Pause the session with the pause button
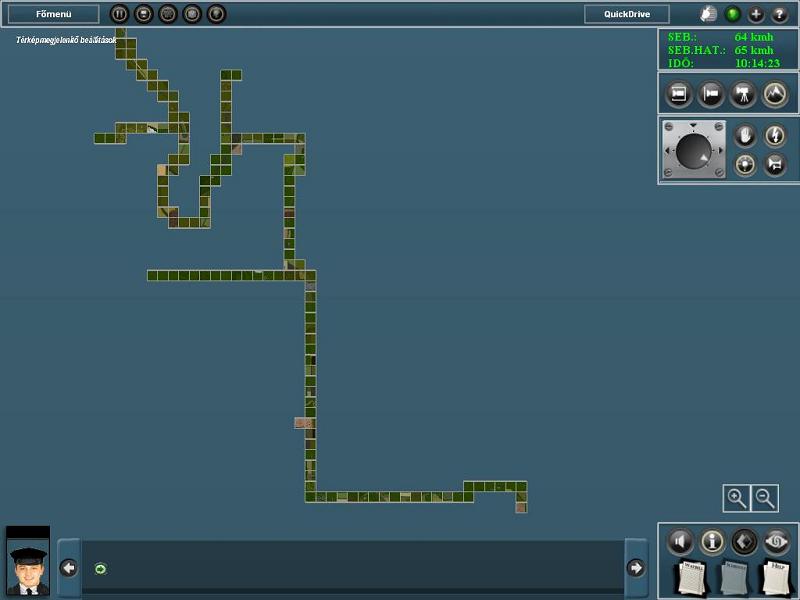This screenshot has height=600, width=800. point(119,14)
